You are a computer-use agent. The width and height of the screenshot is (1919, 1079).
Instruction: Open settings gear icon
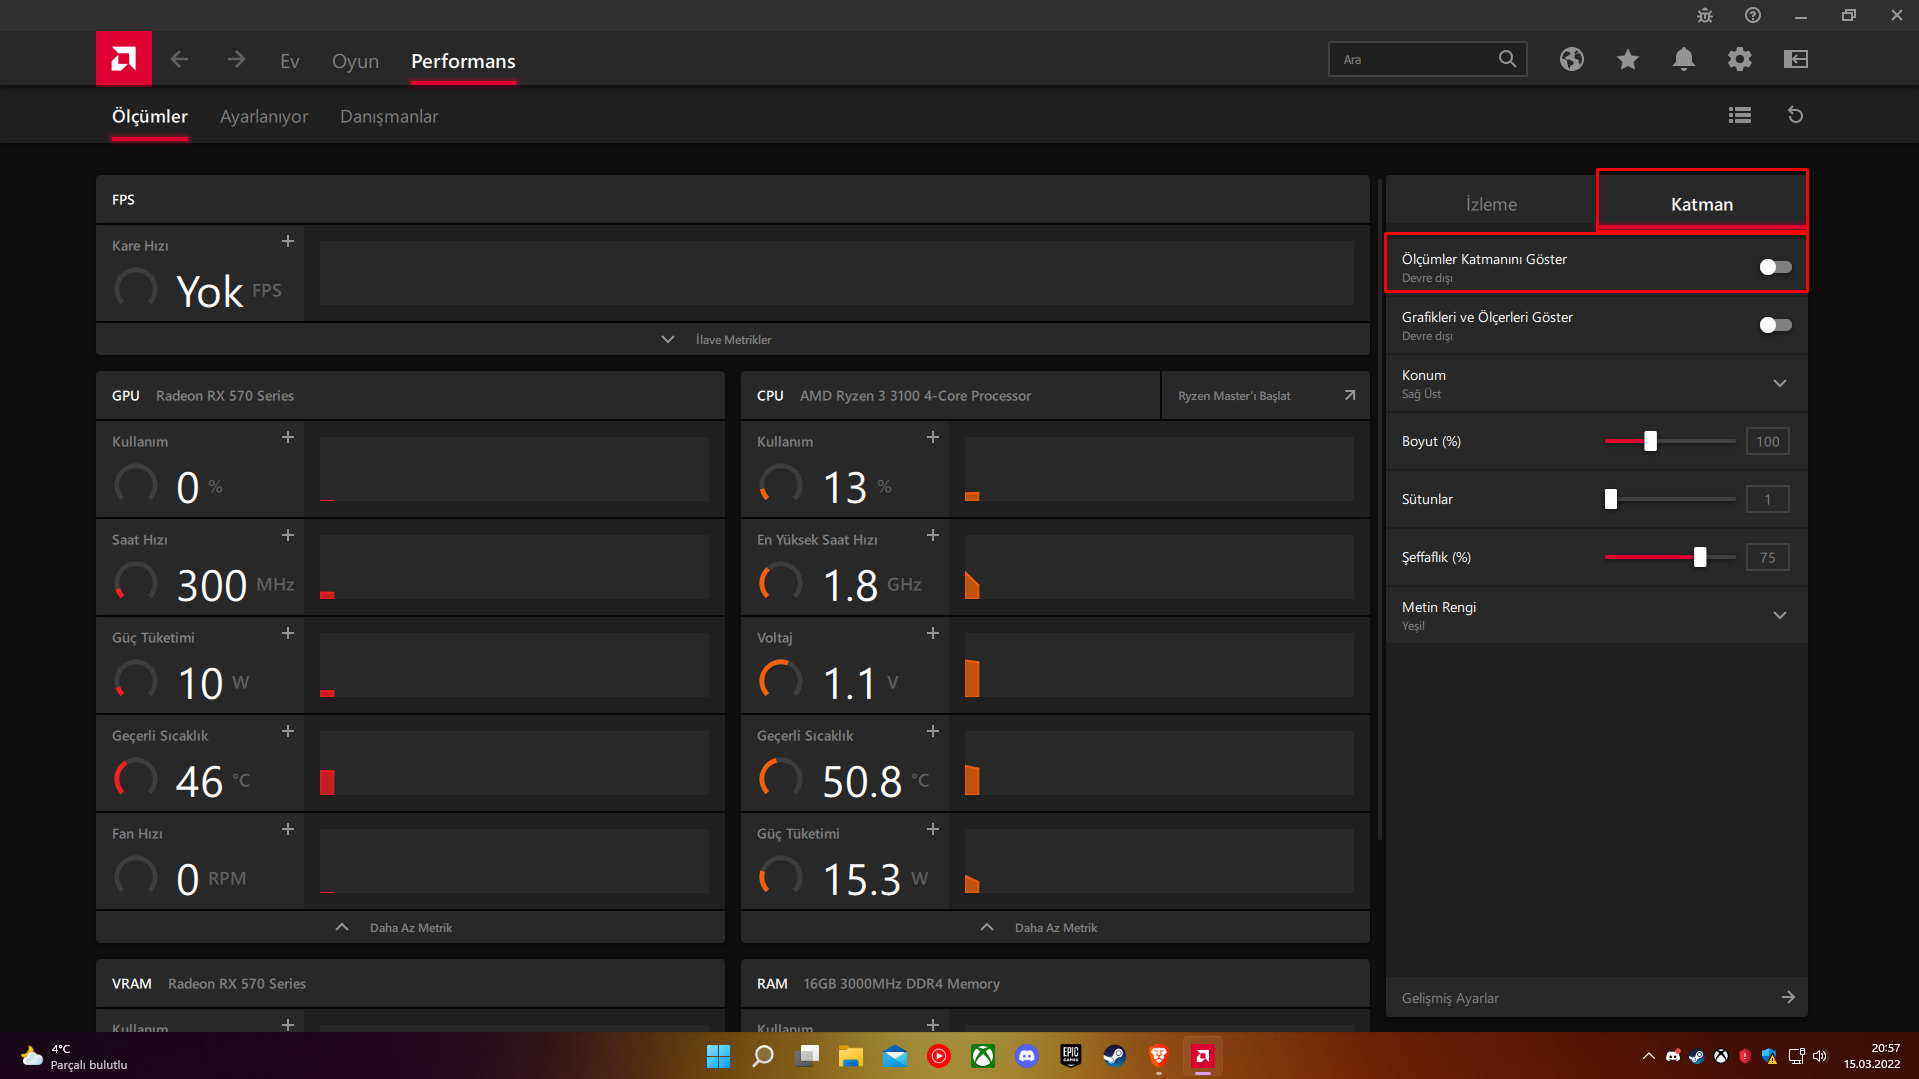[1740, 59]
